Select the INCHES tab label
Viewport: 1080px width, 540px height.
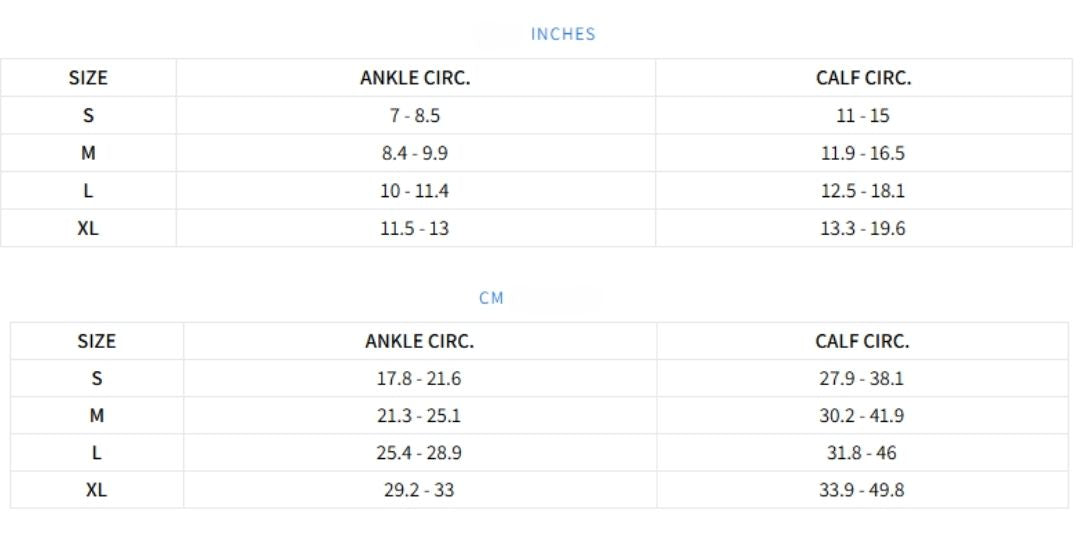tap(563, 34)
